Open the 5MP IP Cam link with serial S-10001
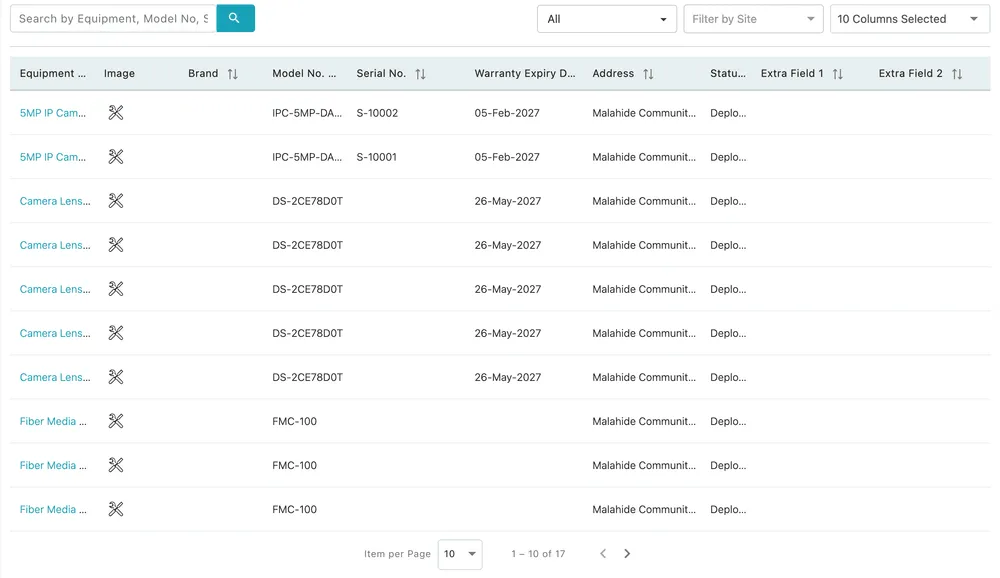 pos(52,157)
